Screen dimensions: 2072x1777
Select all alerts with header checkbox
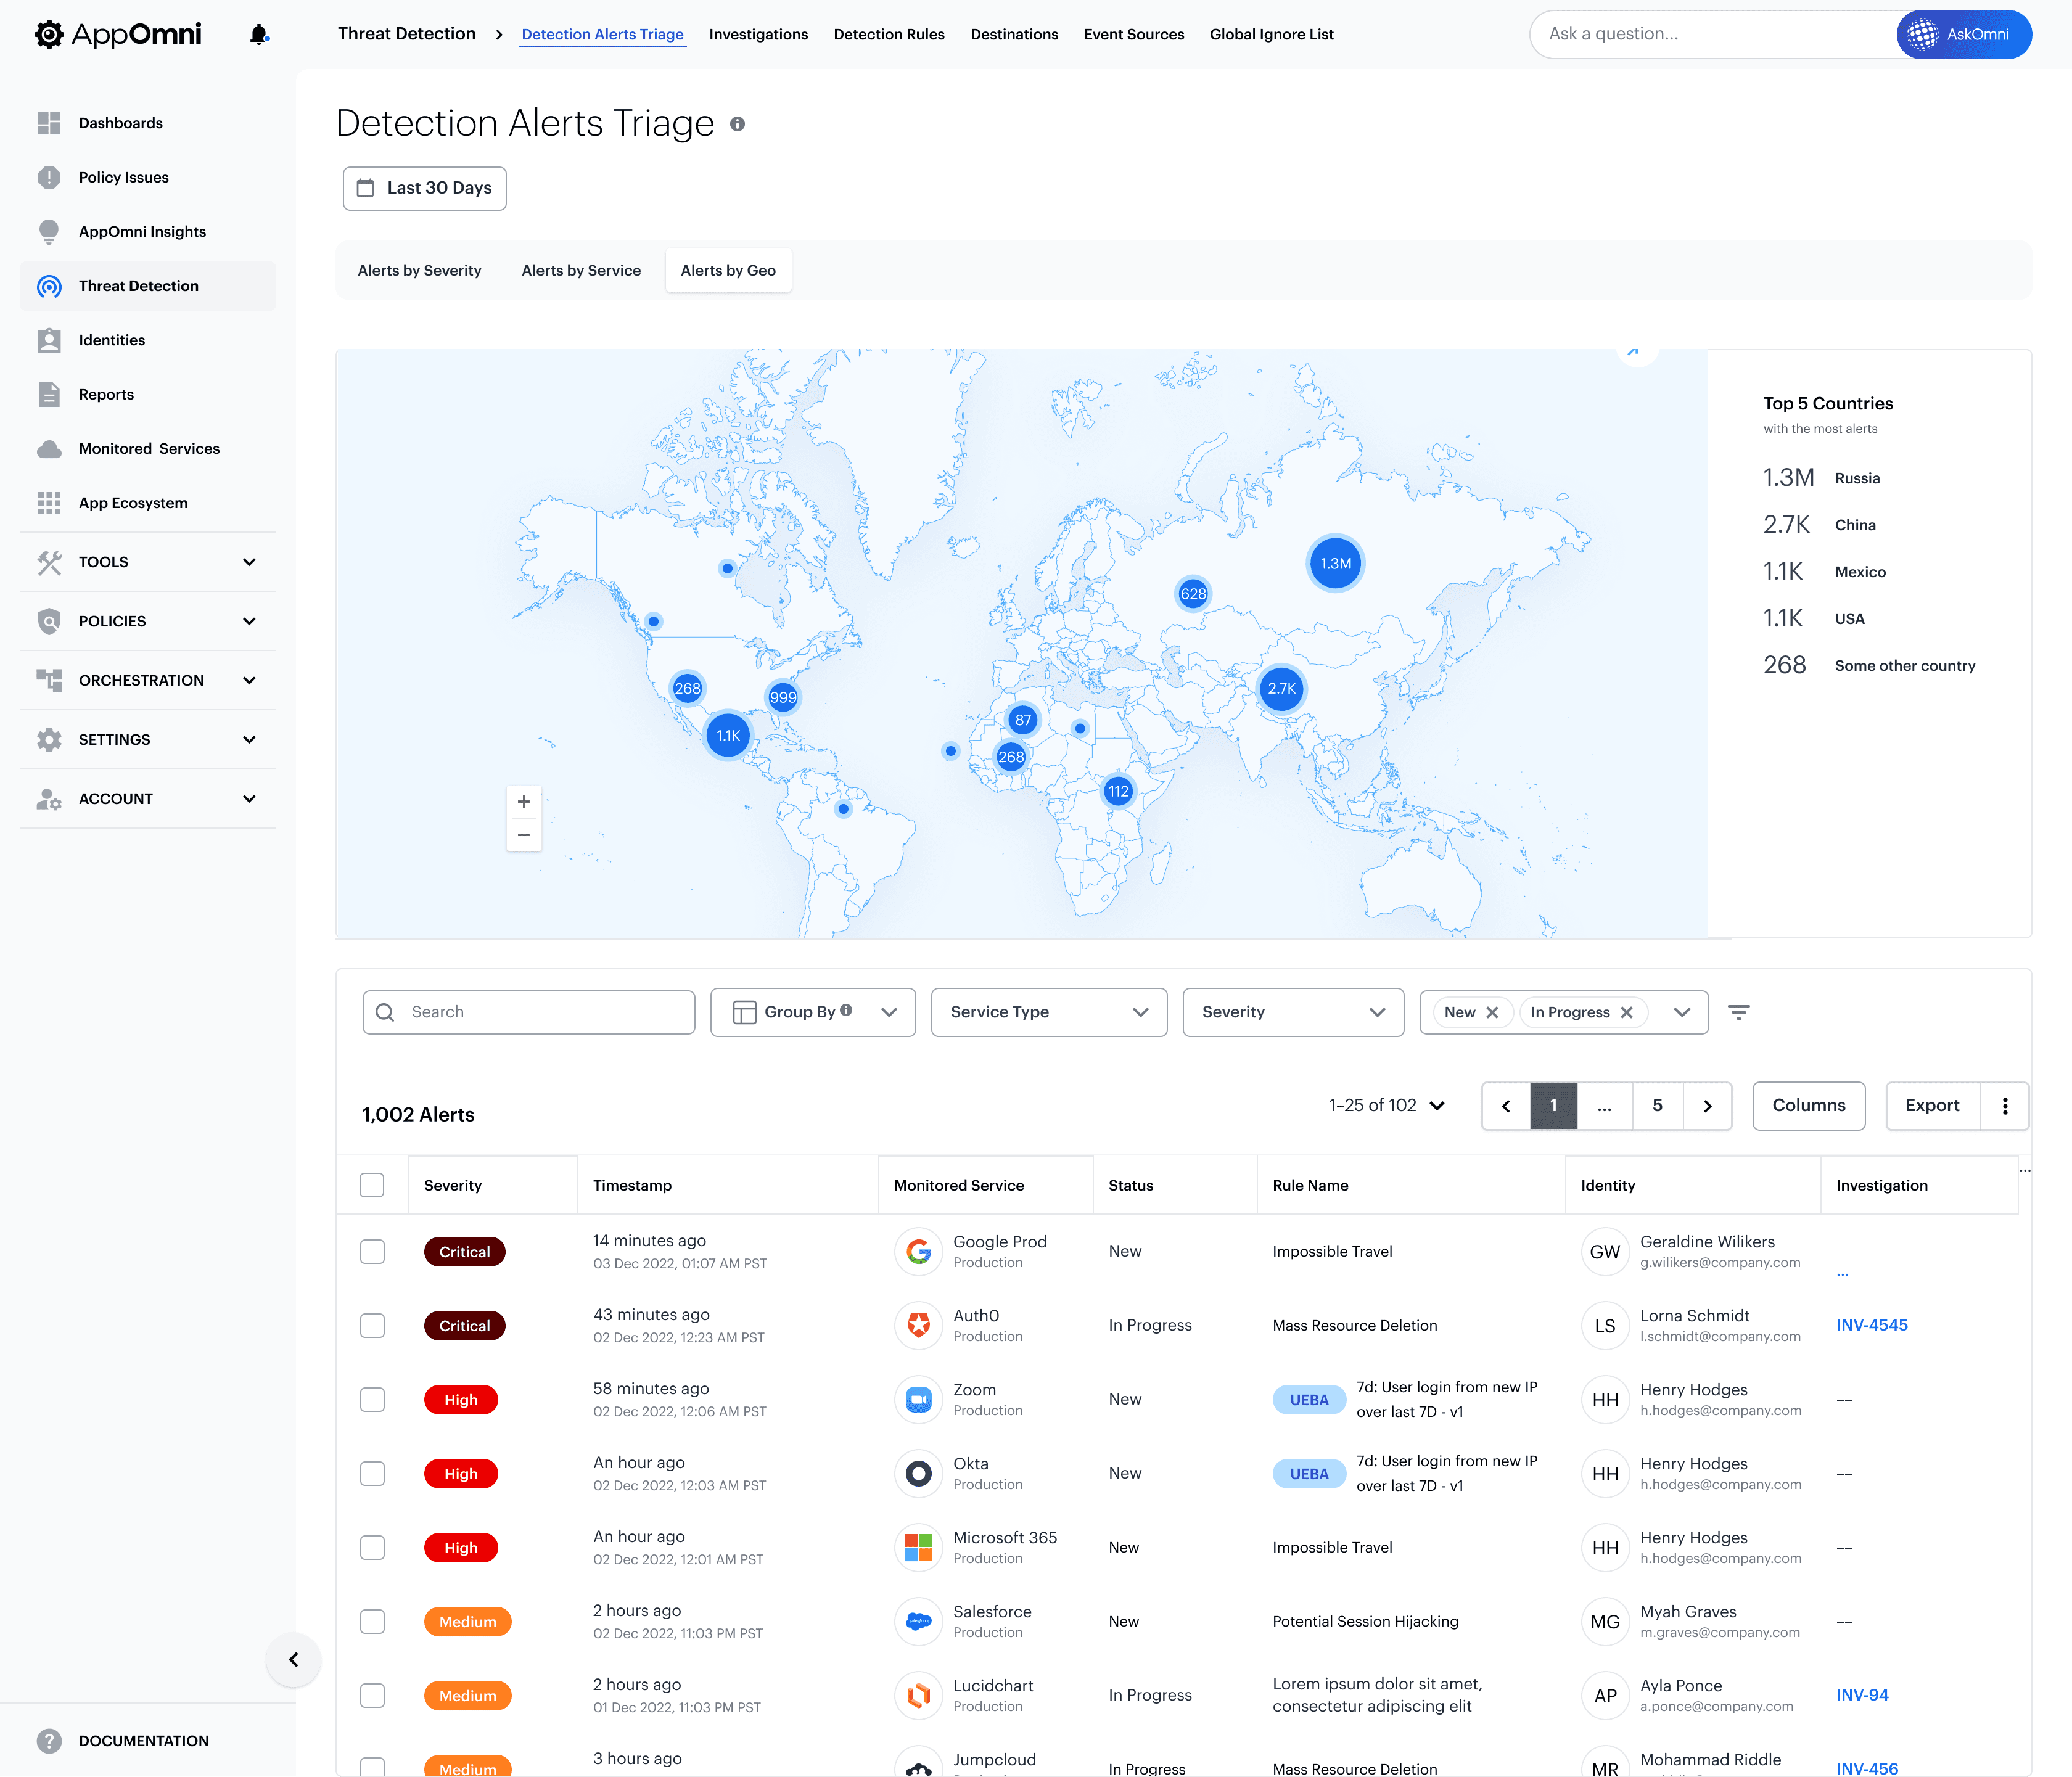pyautogui.click(x=372, y=1185)
